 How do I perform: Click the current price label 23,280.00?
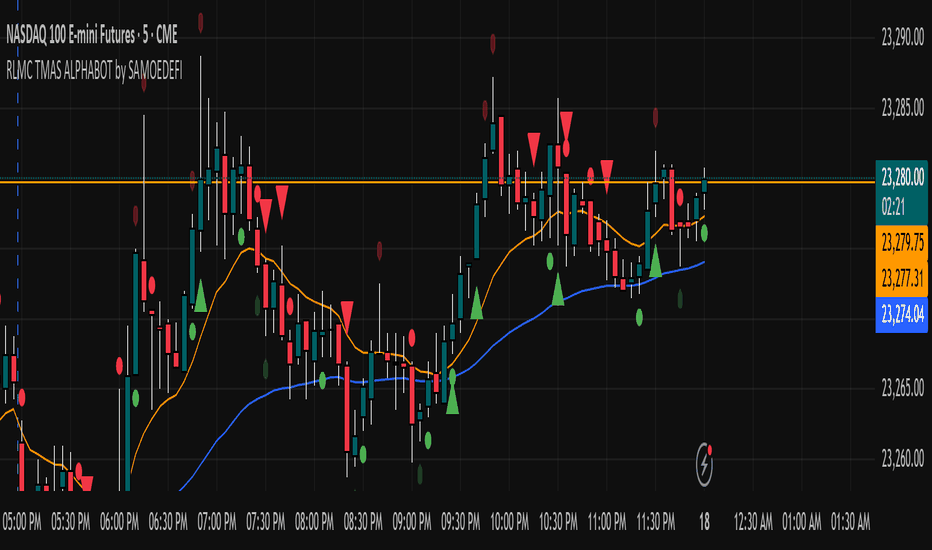tap(902, 177)
